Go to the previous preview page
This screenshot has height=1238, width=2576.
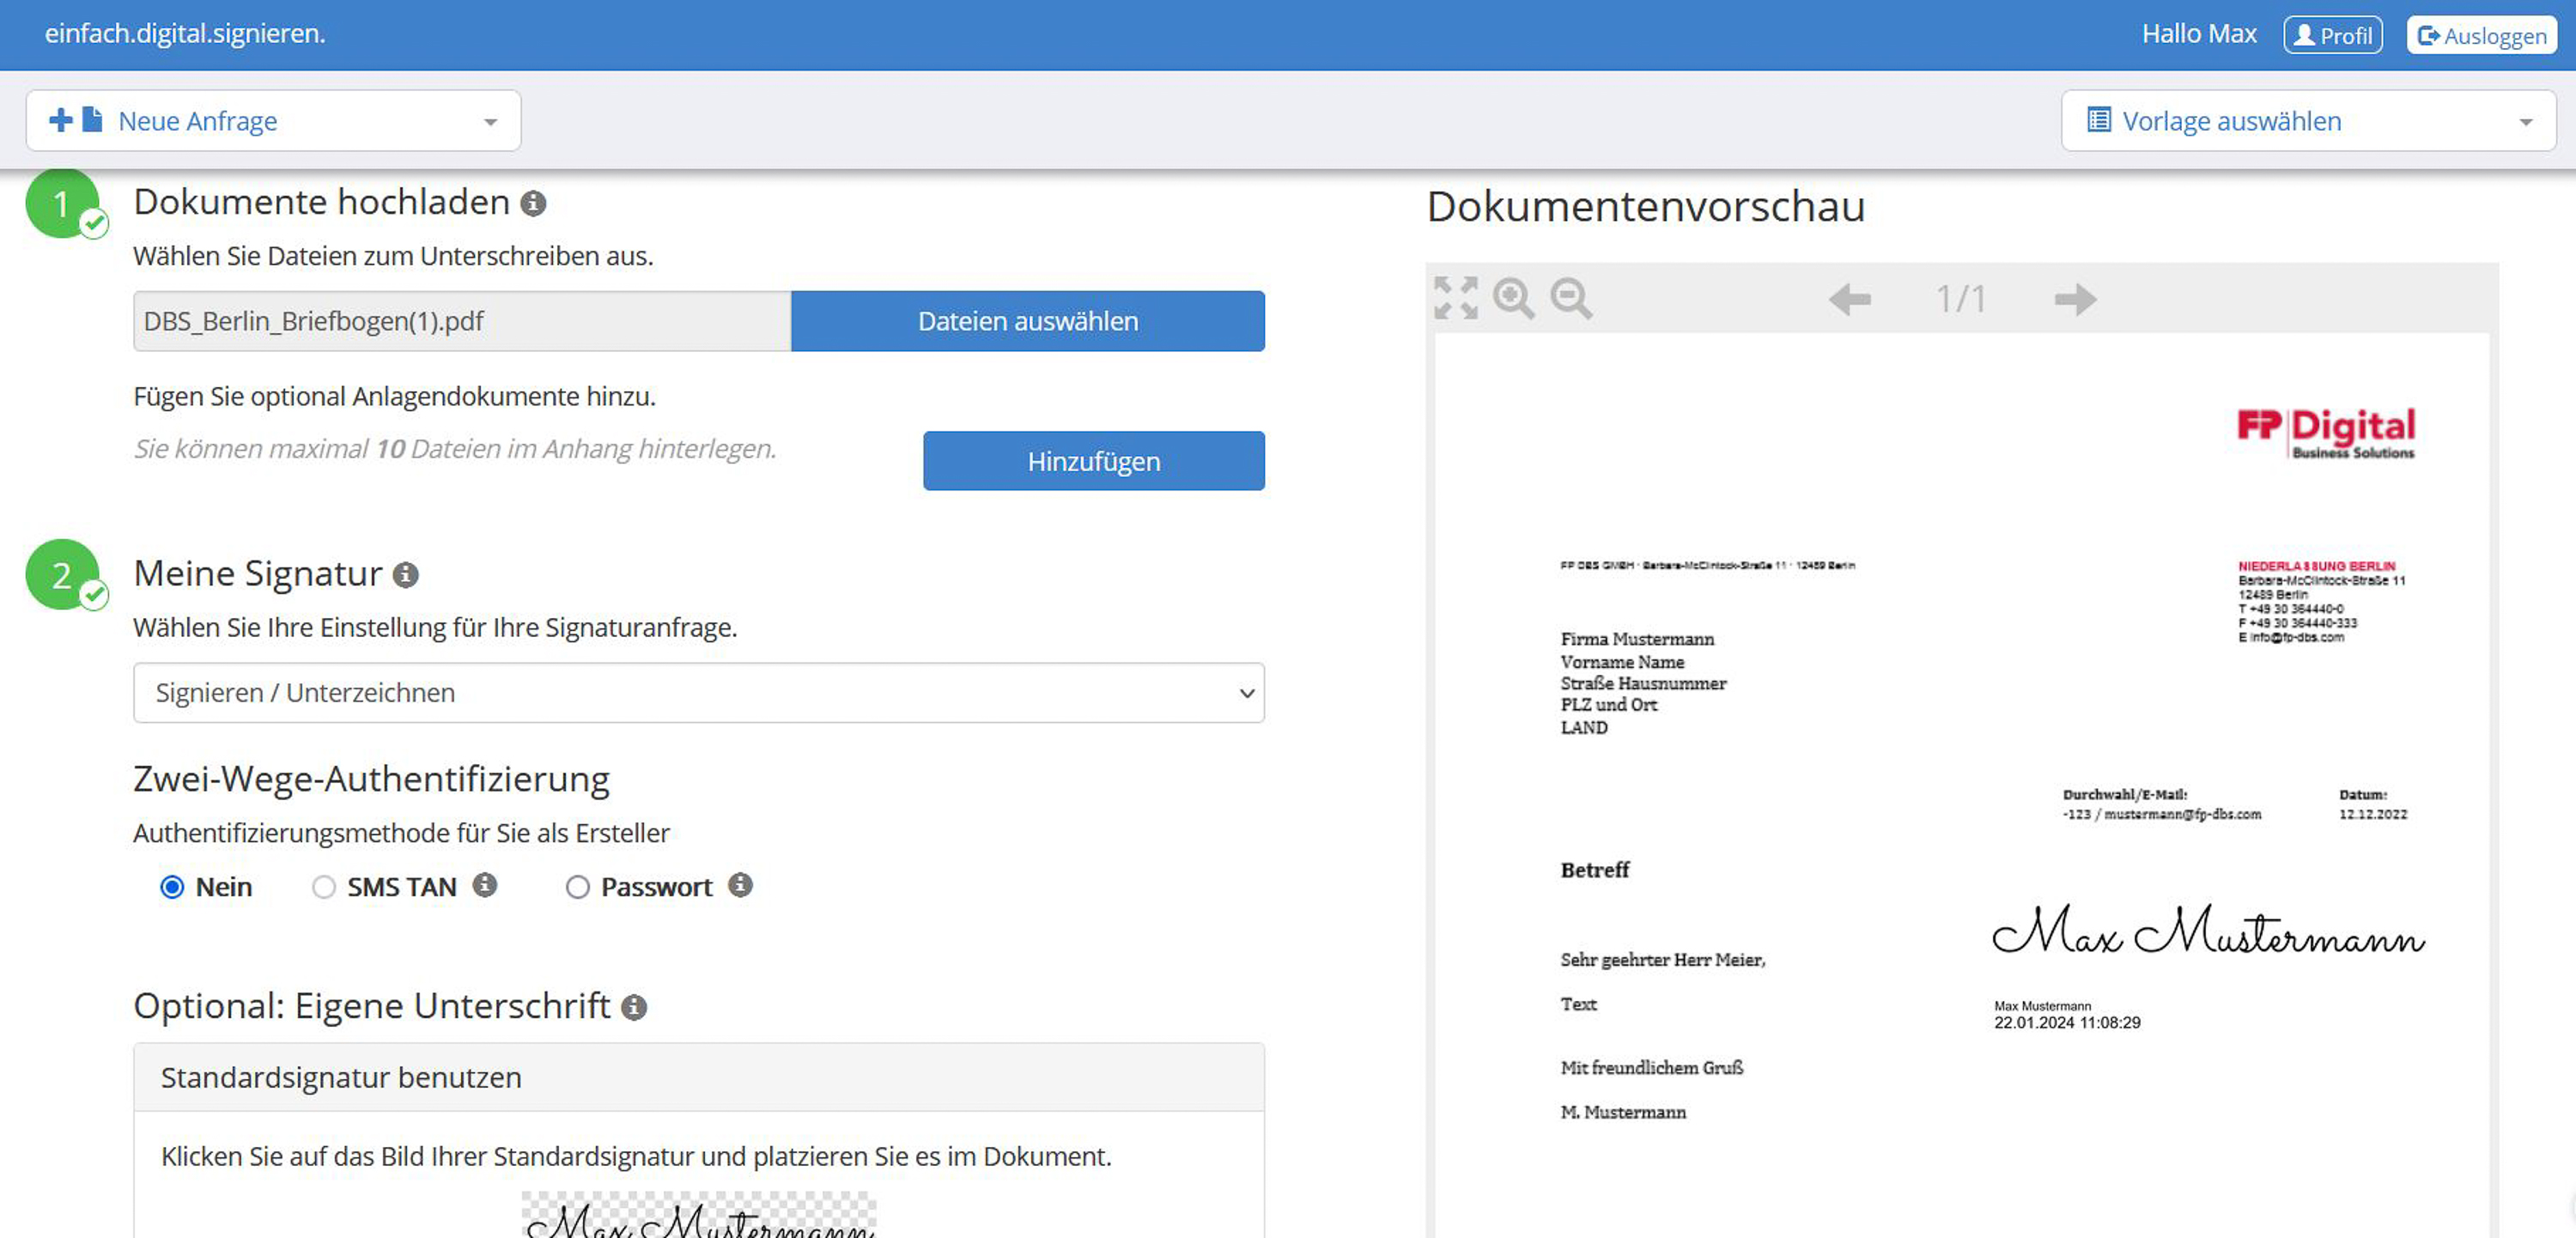coord(1850,298)
